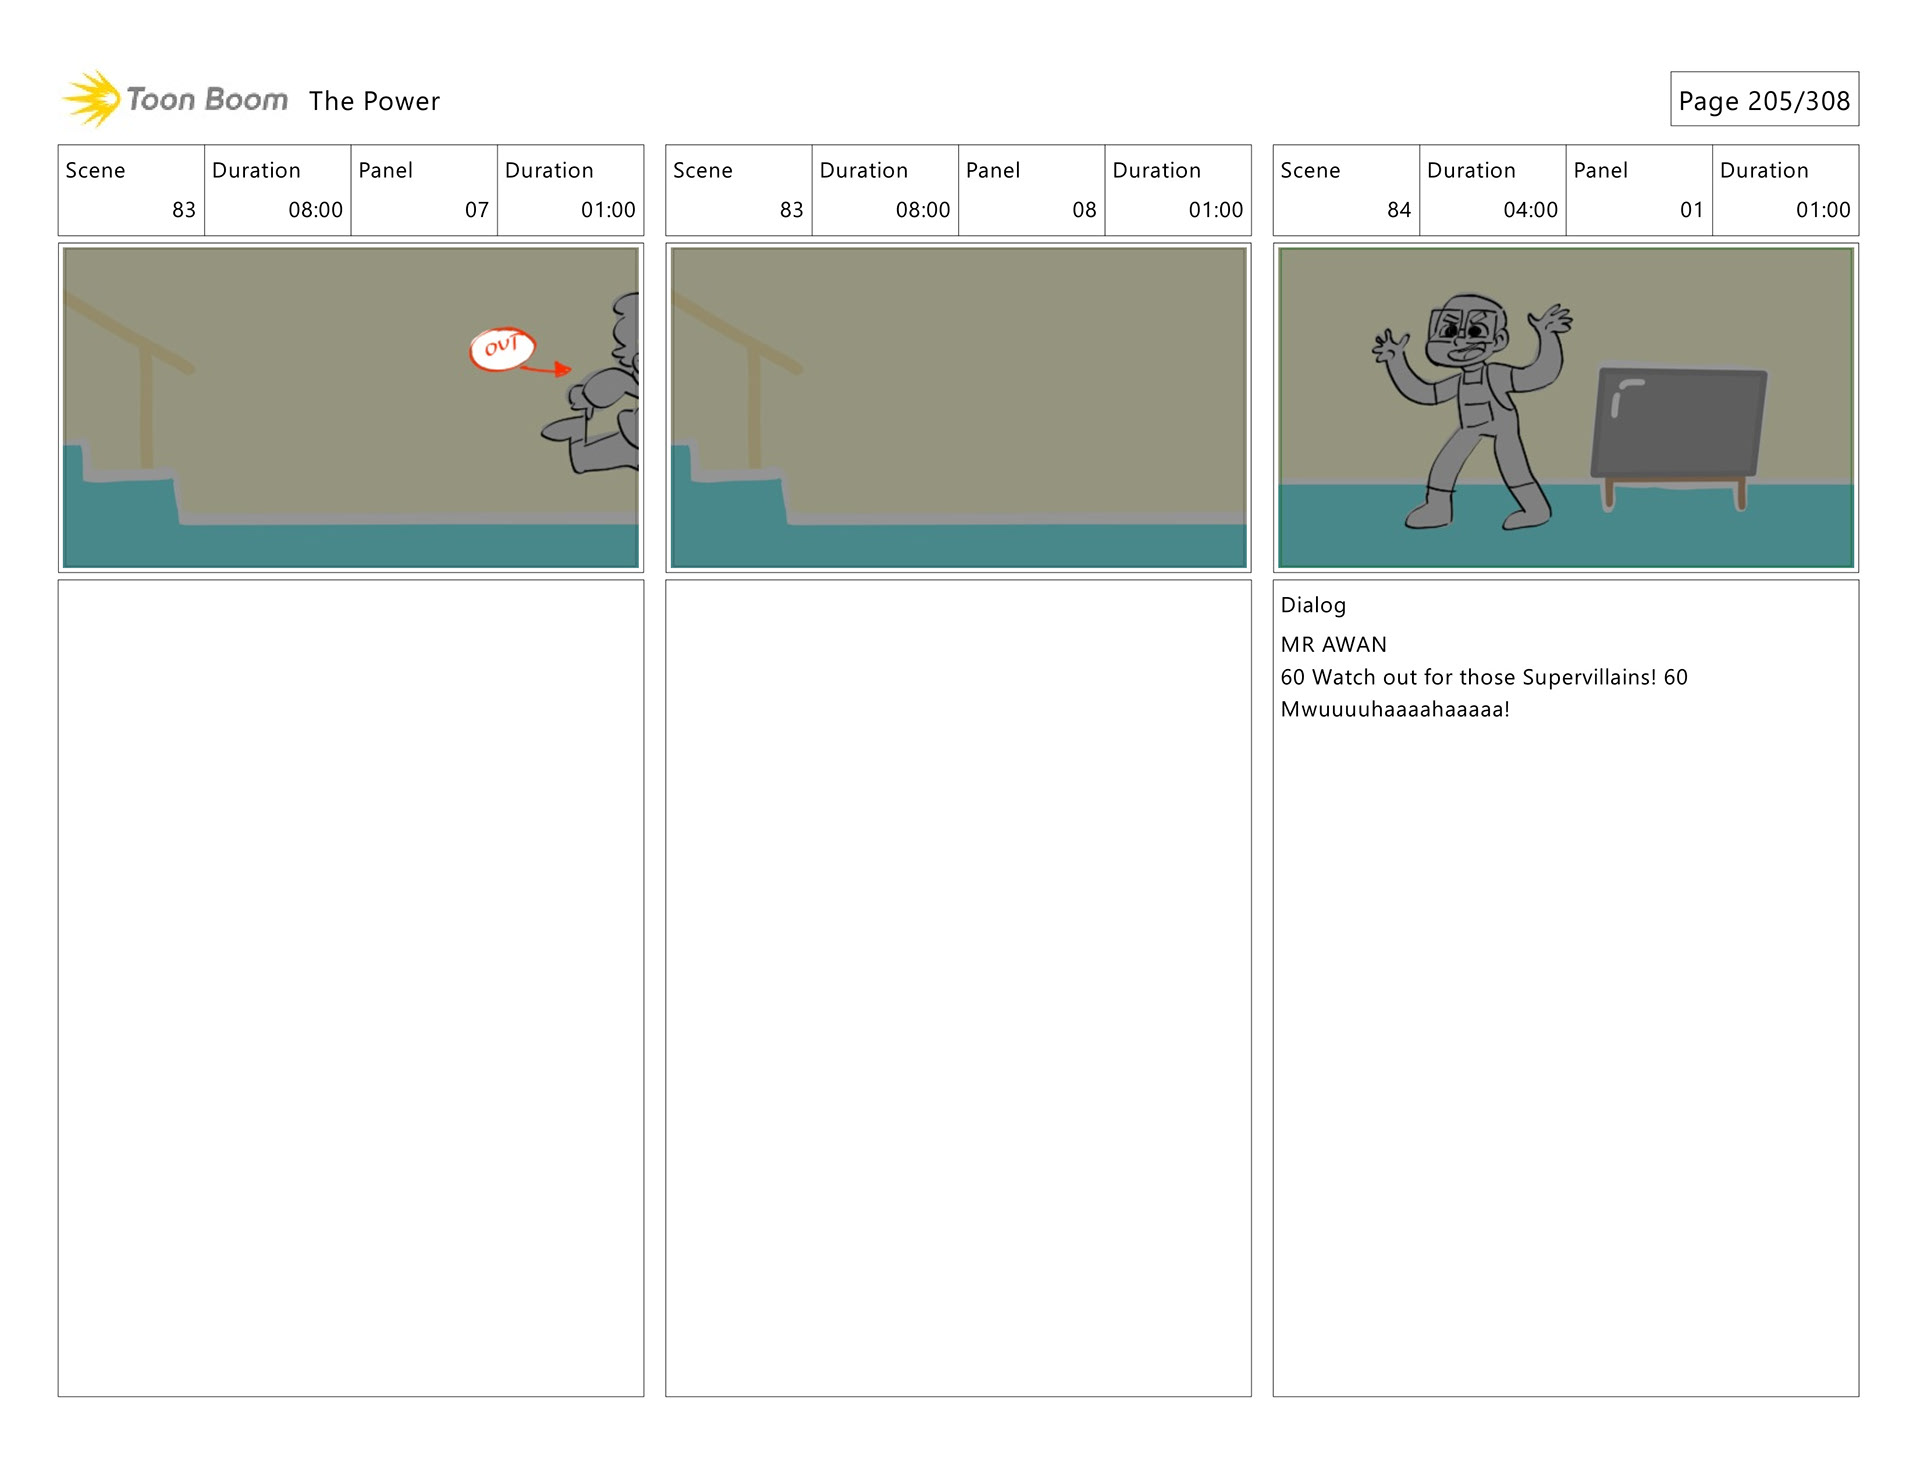This screenshot has width=1920, height=1484.
Task: Click 'The Power' project title
Action: pos(374,101)
